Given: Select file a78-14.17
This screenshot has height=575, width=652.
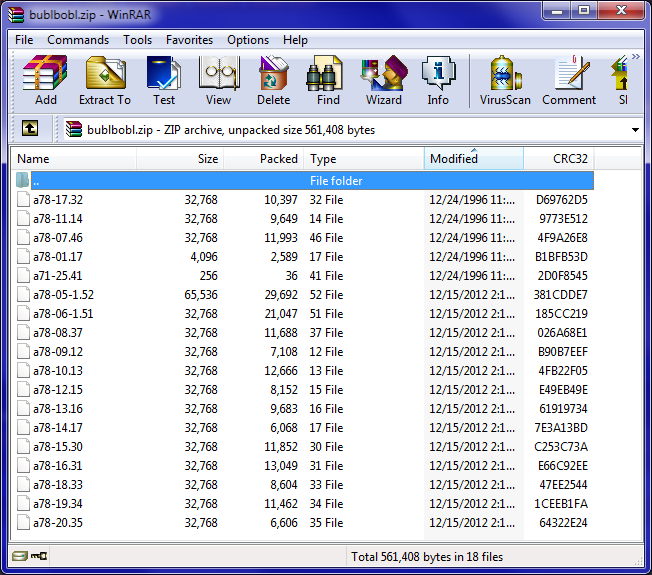Looking at the screenshot, I should (58, 427).
